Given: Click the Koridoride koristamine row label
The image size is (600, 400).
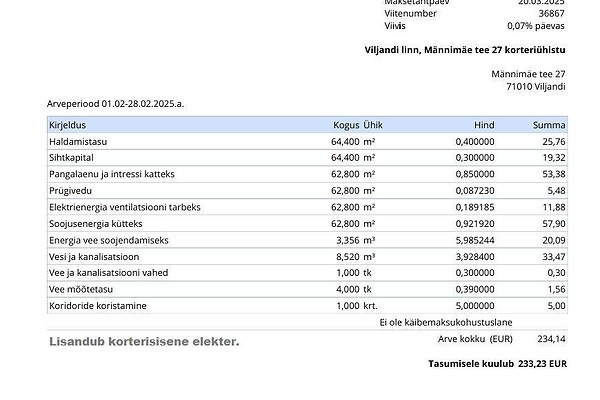Looking at the screenshot, I should click(96, 305).
